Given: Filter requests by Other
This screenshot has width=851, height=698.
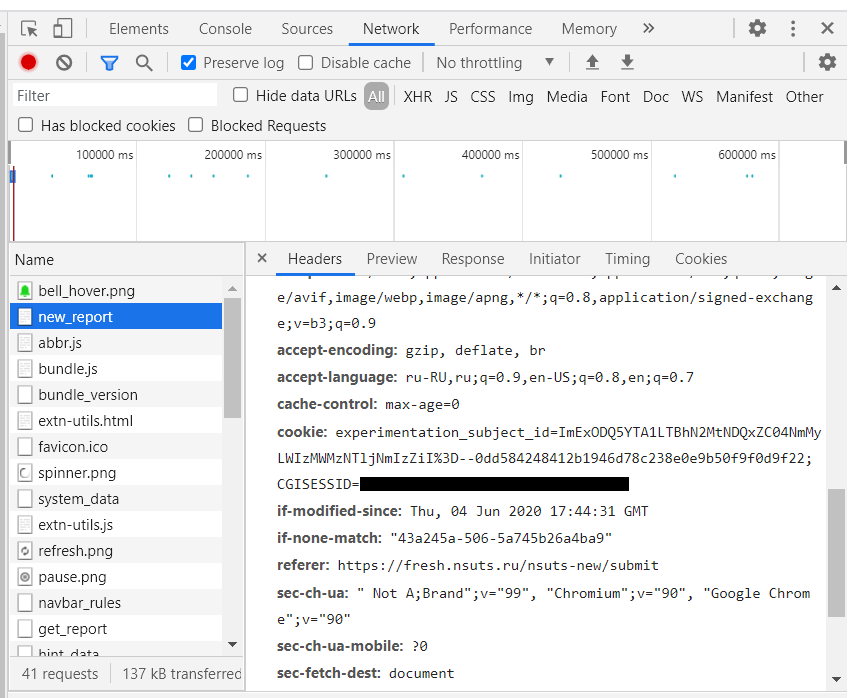Looking at the screenshot, I should pyautogui.click(x=804, y=97).
